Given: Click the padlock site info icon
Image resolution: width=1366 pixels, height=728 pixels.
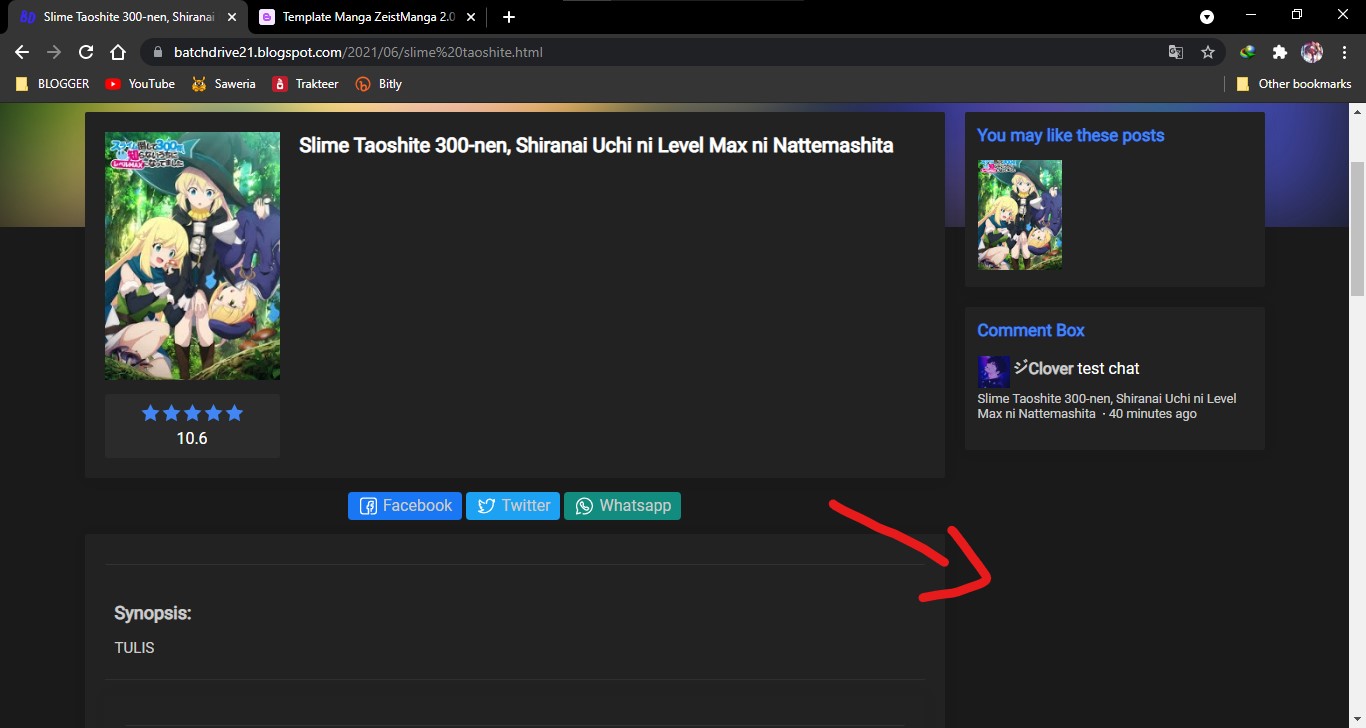Looking at the screenshot, I should pos(158,52).
